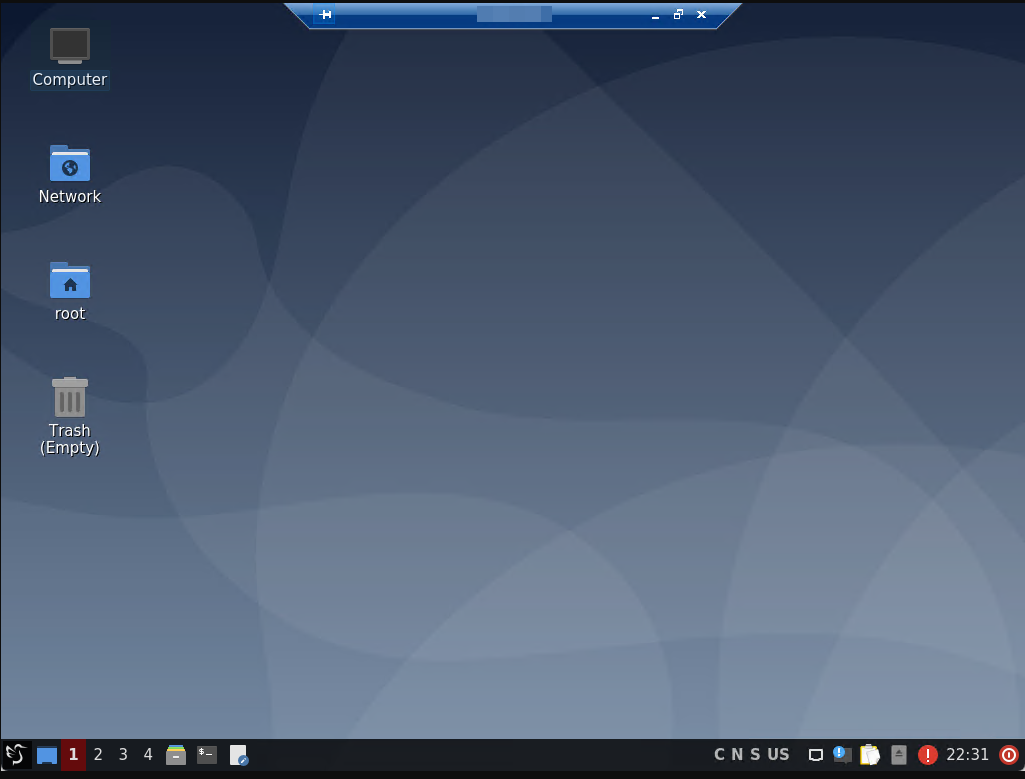Switch to workspace 4

tap(148, 755)
